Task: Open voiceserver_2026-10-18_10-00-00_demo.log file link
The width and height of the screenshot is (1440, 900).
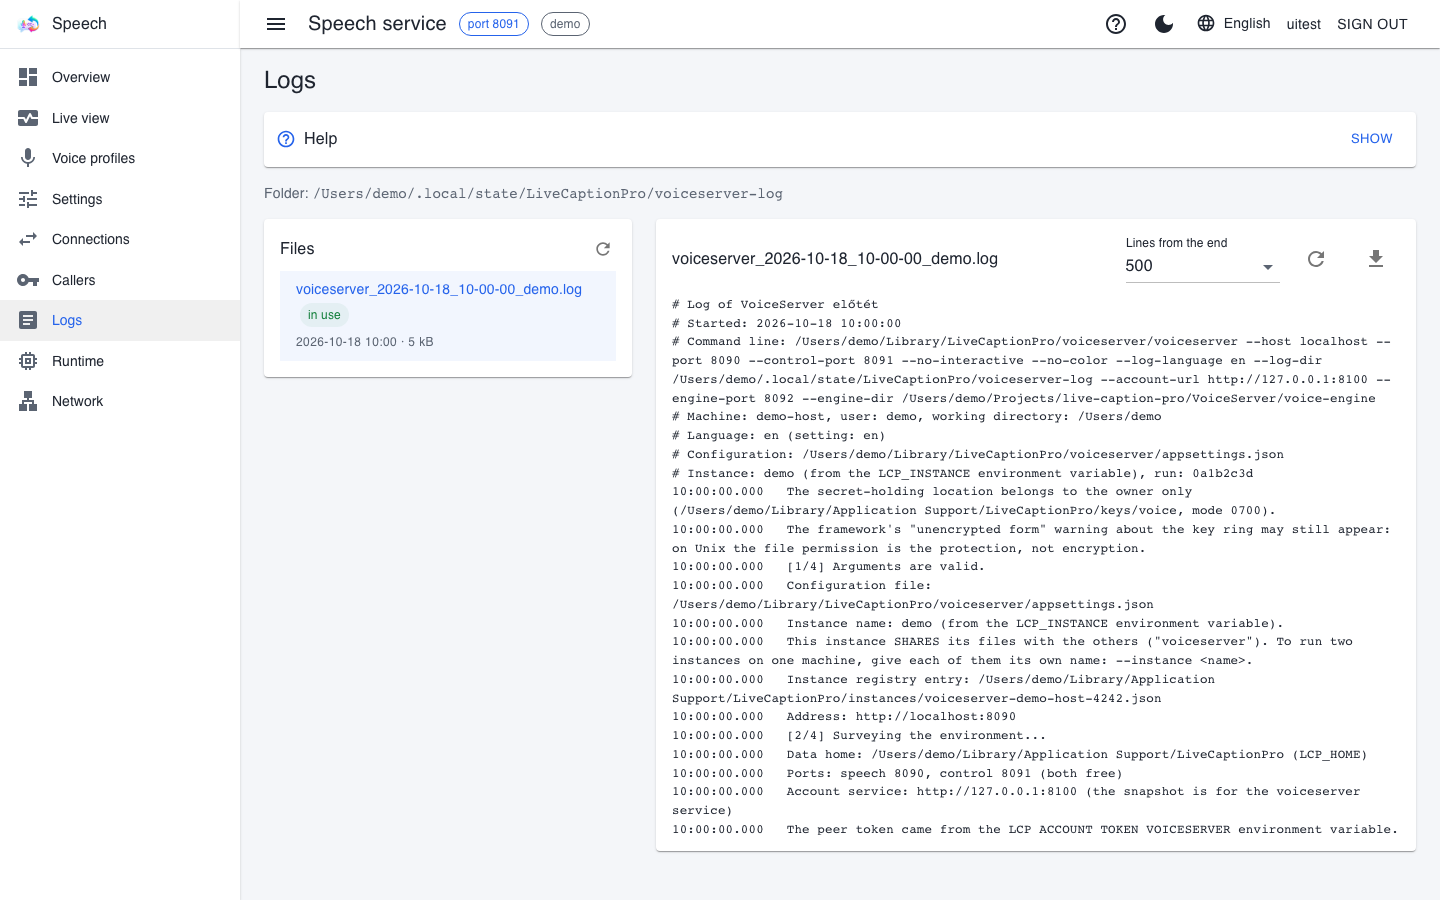Action: 439,289
